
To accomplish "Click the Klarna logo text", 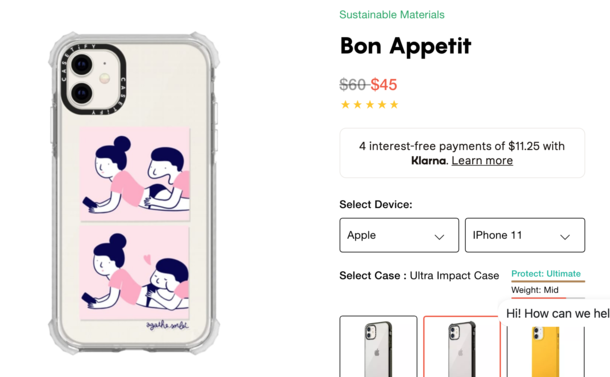I will pos(428,161).
